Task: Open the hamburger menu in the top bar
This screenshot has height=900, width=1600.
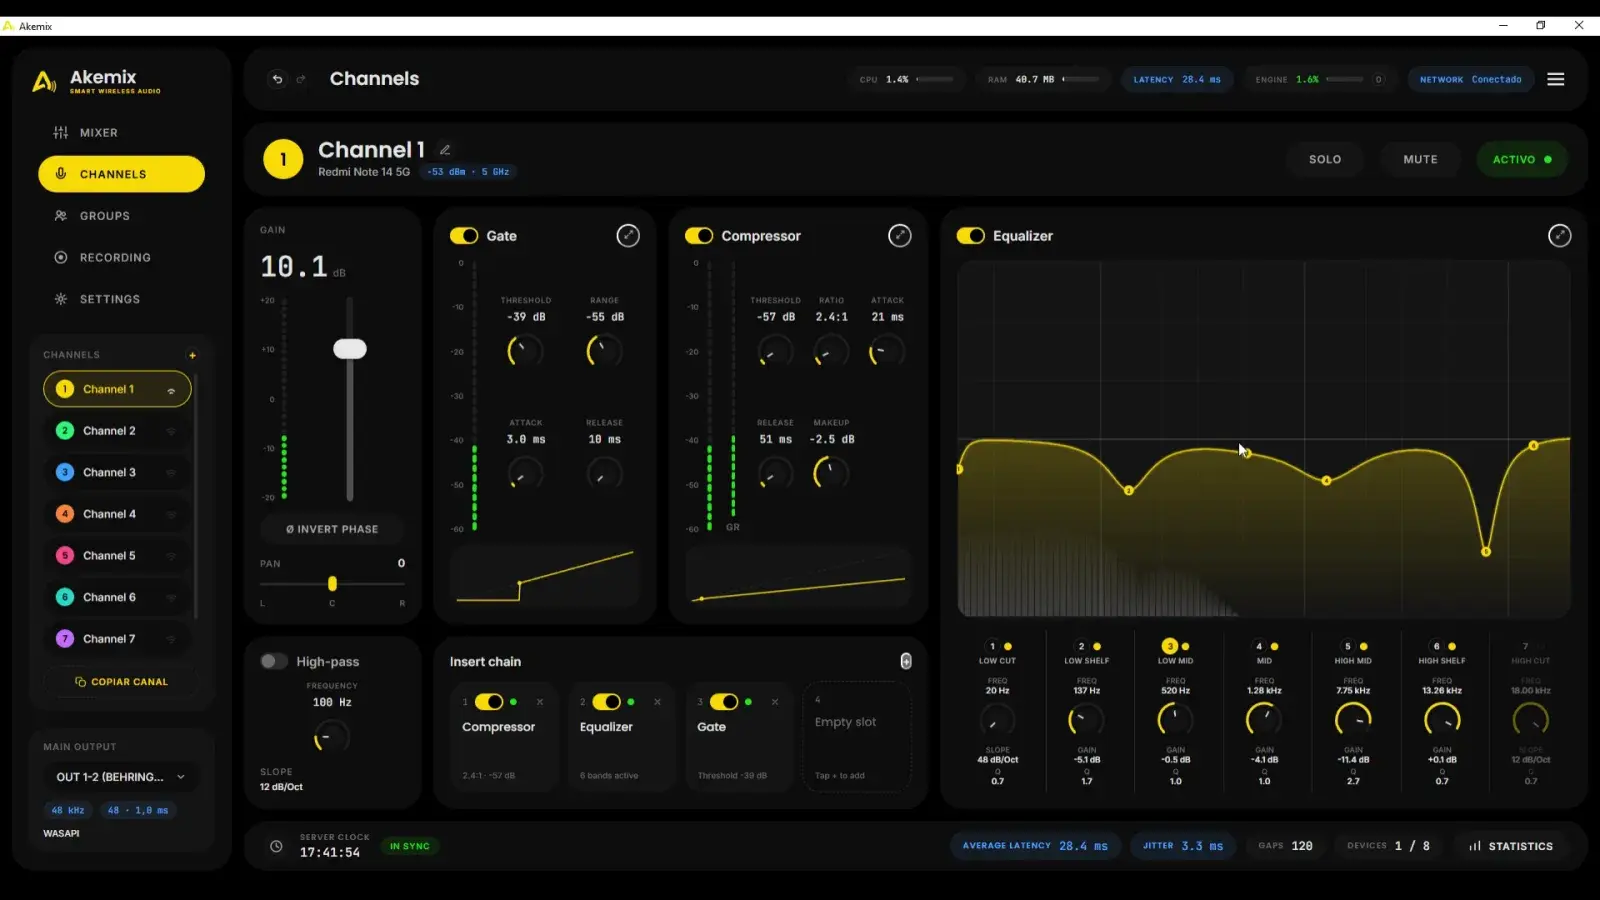Action: coord(1555,79)
